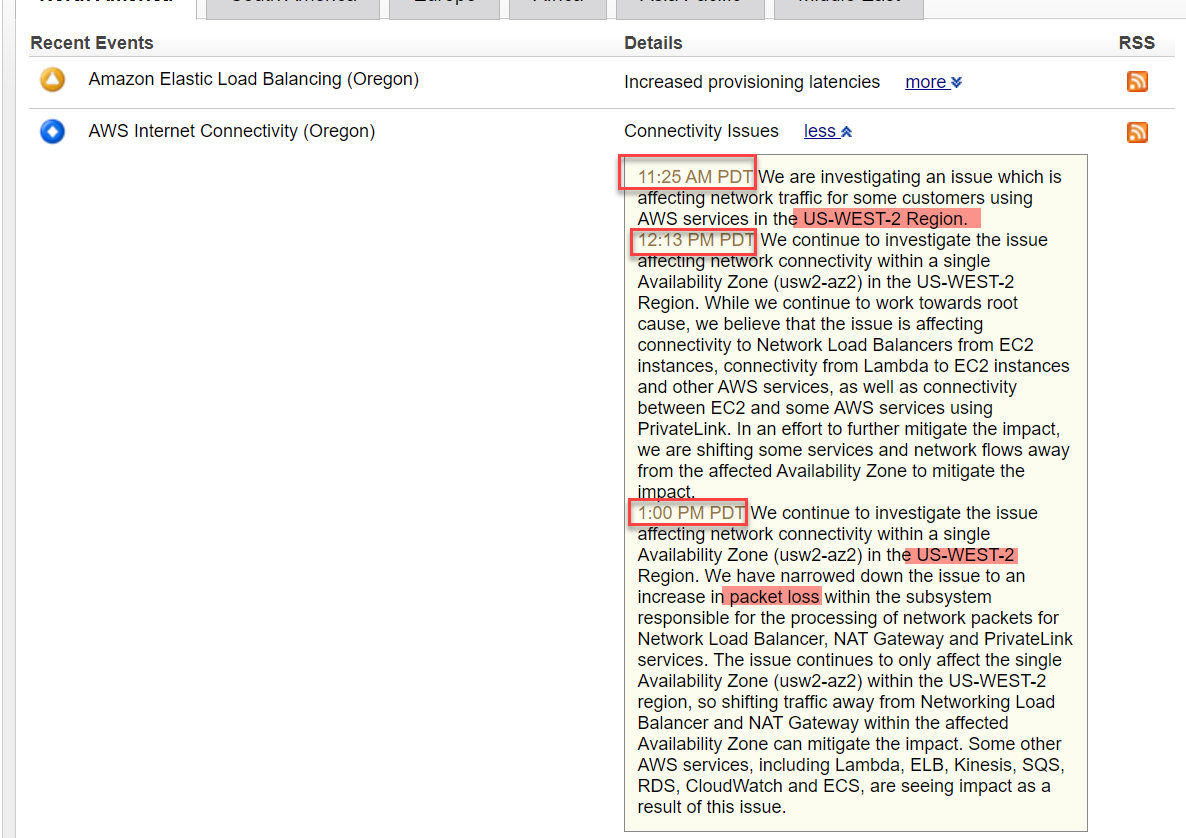Image resolution: width=1186 pixels, height=838 pixels.
Task: Click the yellow warning icon for Elastic Load Balancing
Action: click(52, 79)
